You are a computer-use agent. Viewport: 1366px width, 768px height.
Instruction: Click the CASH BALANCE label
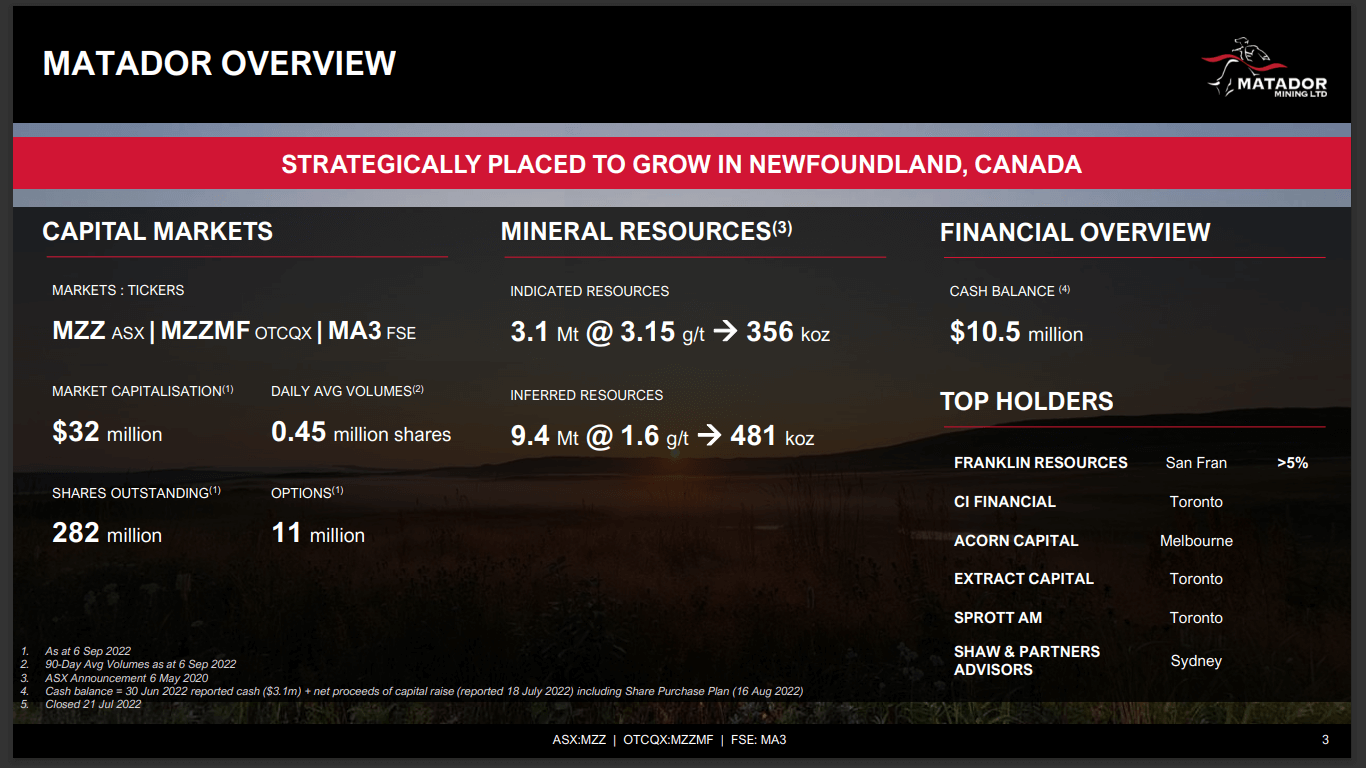click(x=1010, y=291)
